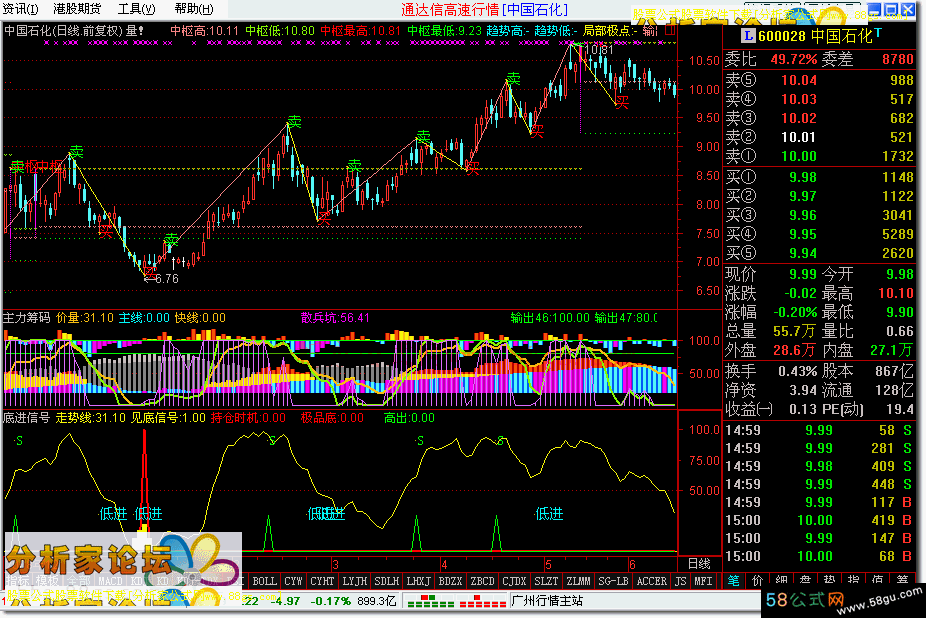
Task: Click the 卖② ask price 10.01
Action: tap(798, 137)
